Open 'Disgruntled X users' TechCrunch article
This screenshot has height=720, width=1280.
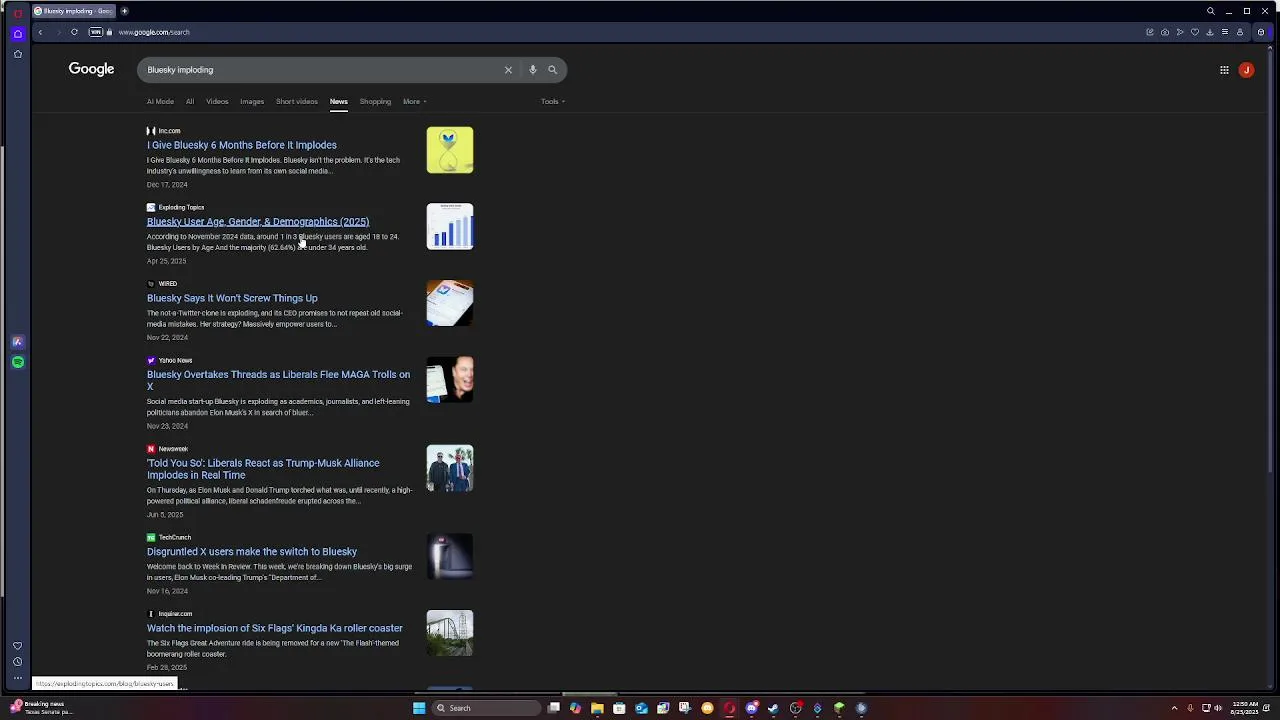252,551
